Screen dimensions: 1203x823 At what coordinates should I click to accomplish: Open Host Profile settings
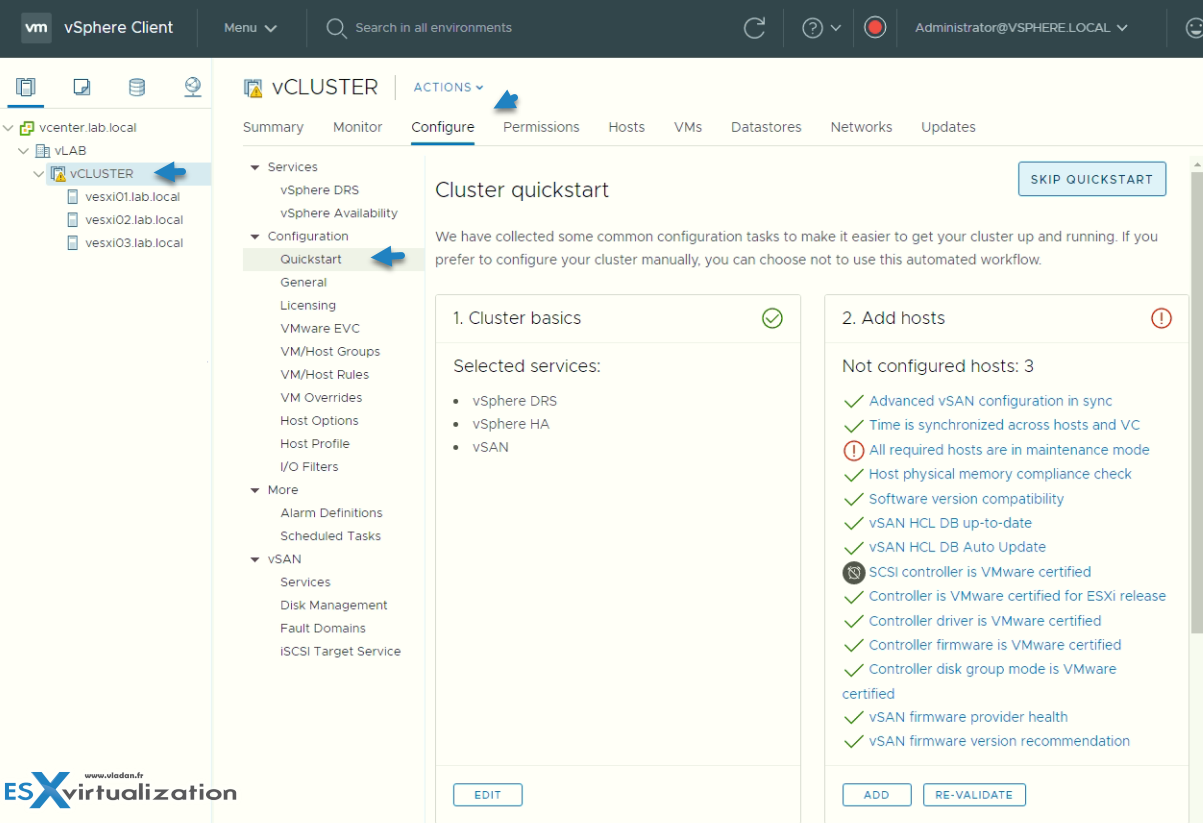[x=315, y=444]
